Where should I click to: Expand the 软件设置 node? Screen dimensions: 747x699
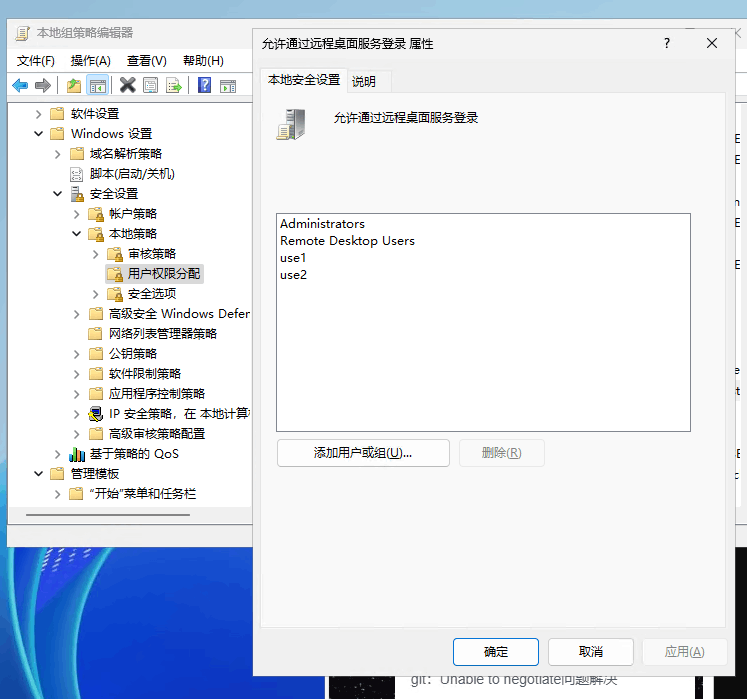click(x=39, y=114)
